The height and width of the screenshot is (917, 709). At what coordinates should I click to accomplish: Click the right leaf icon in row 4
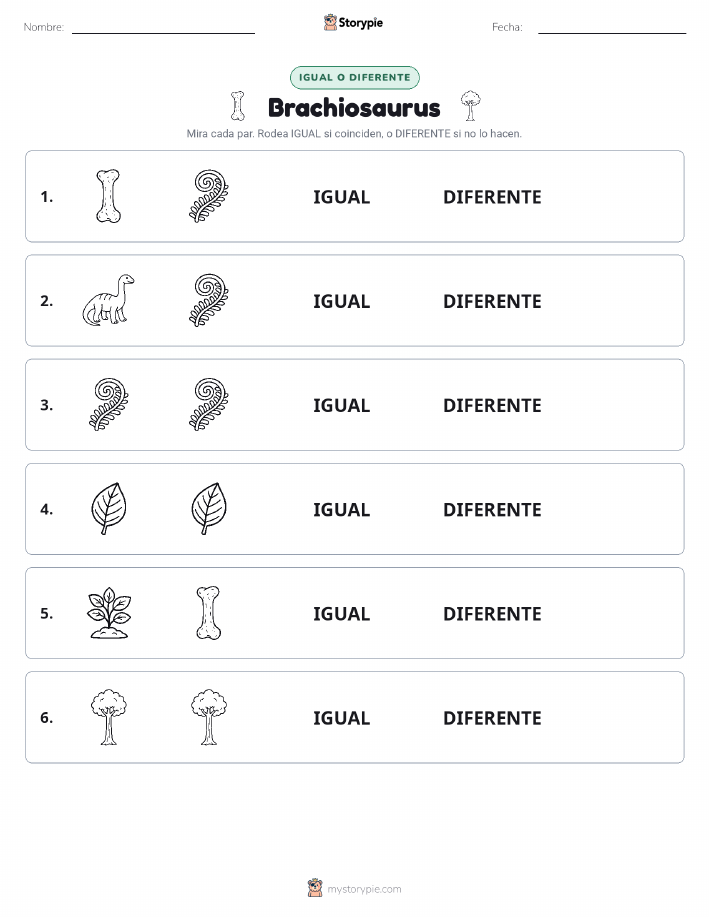coord(209,508)
